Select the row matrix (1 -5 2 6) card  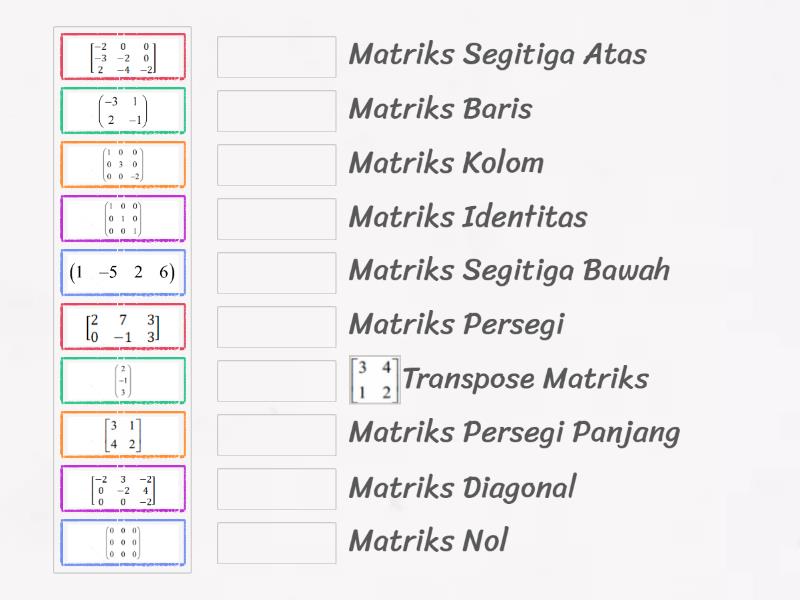[123, 273]
